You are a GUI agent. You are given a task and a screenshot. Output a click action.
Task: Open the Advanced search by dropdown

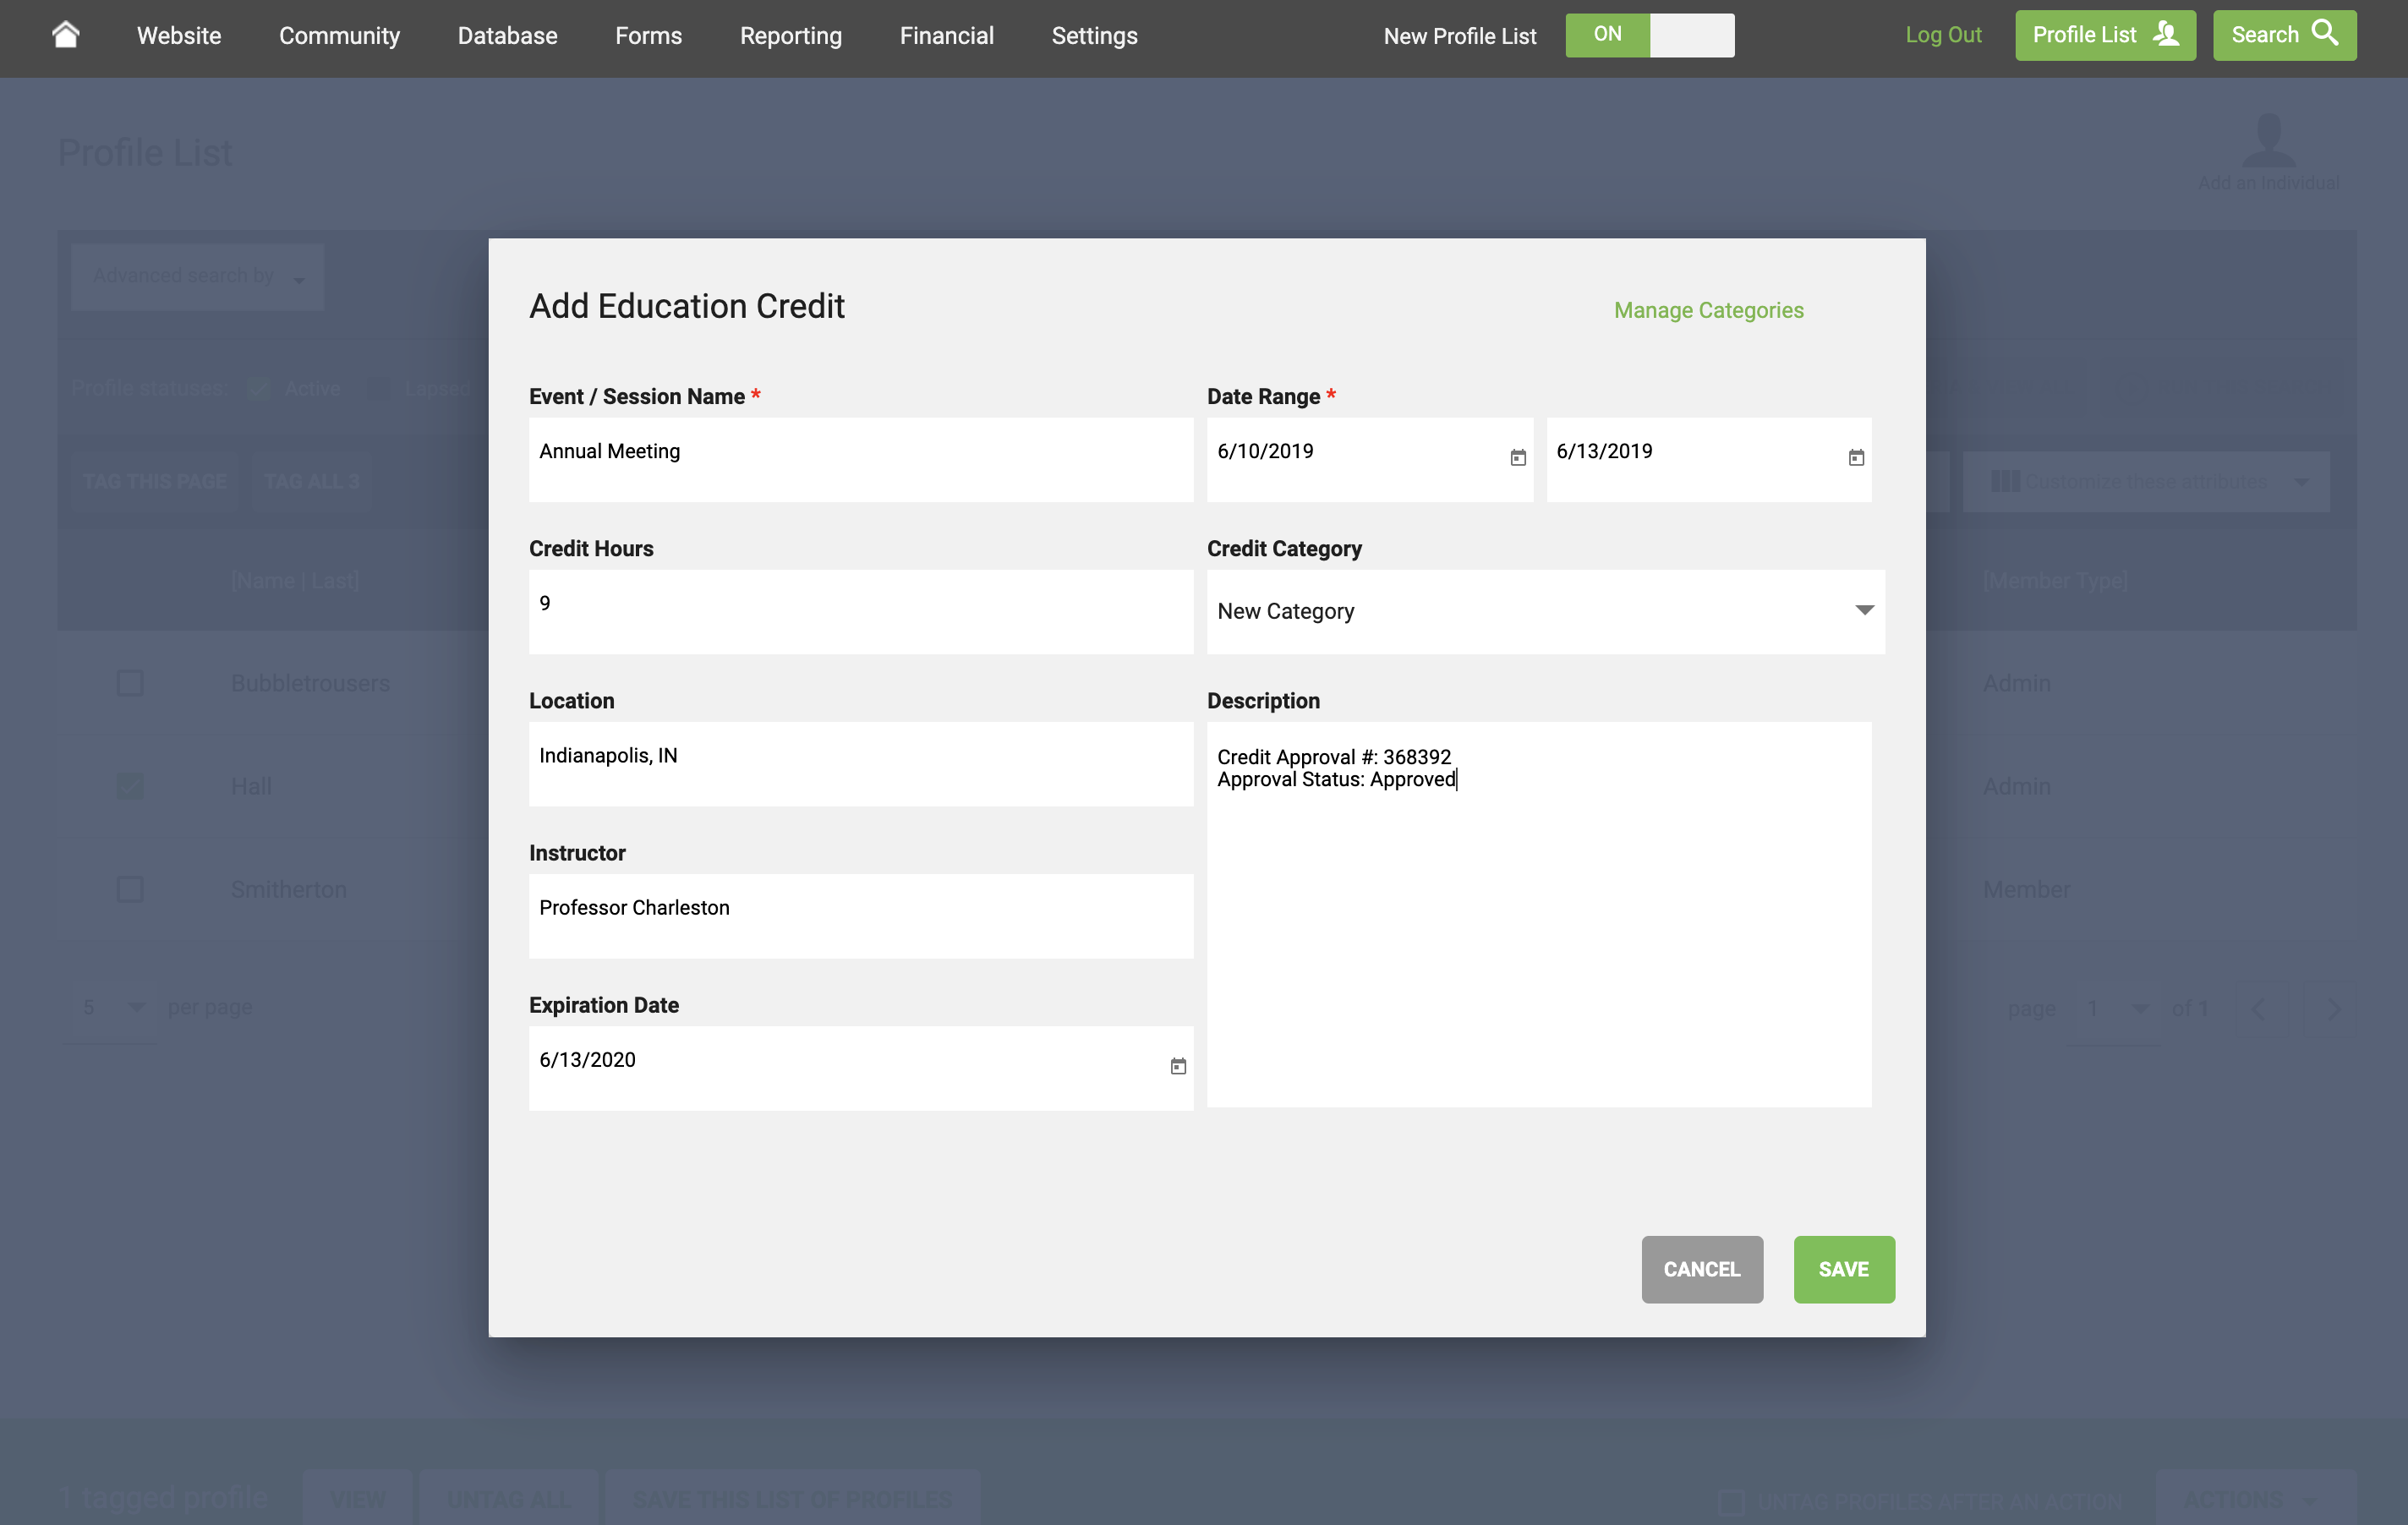pos(197,276)
